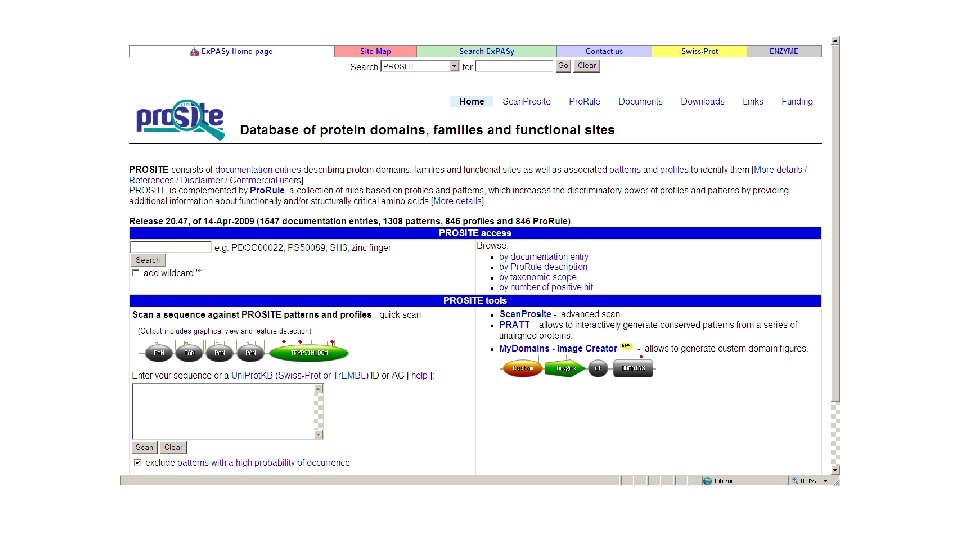The height and width of the screenshot is (540, 960).
Task: Open the Contact us link
Action: 604,51
